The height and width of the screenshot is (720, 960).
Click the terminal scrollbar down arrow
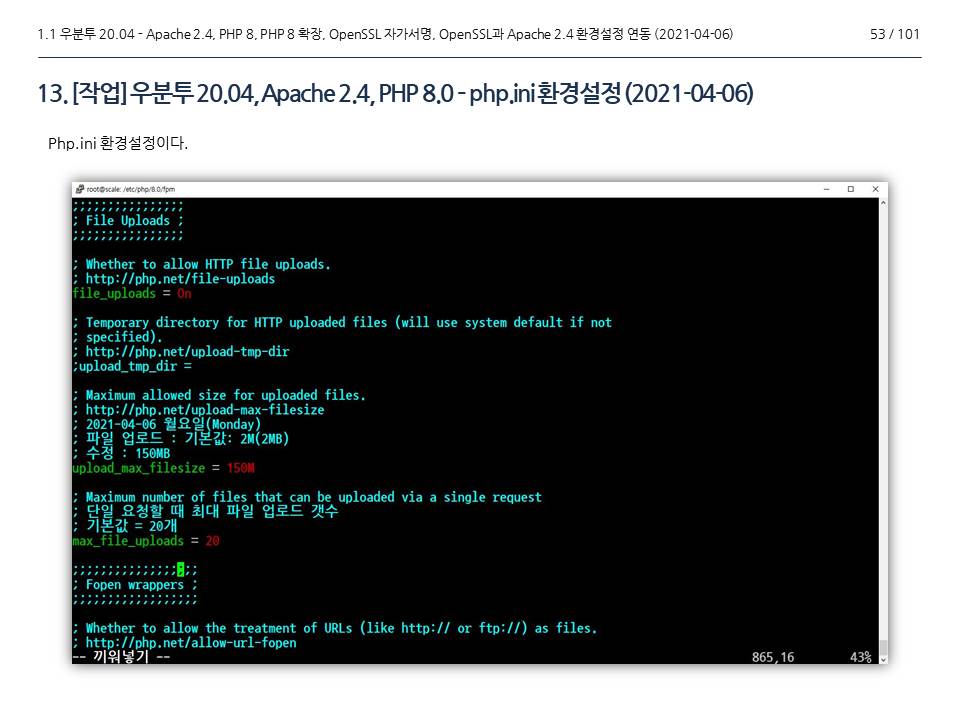pyautogui.click(x=883, y=659)
